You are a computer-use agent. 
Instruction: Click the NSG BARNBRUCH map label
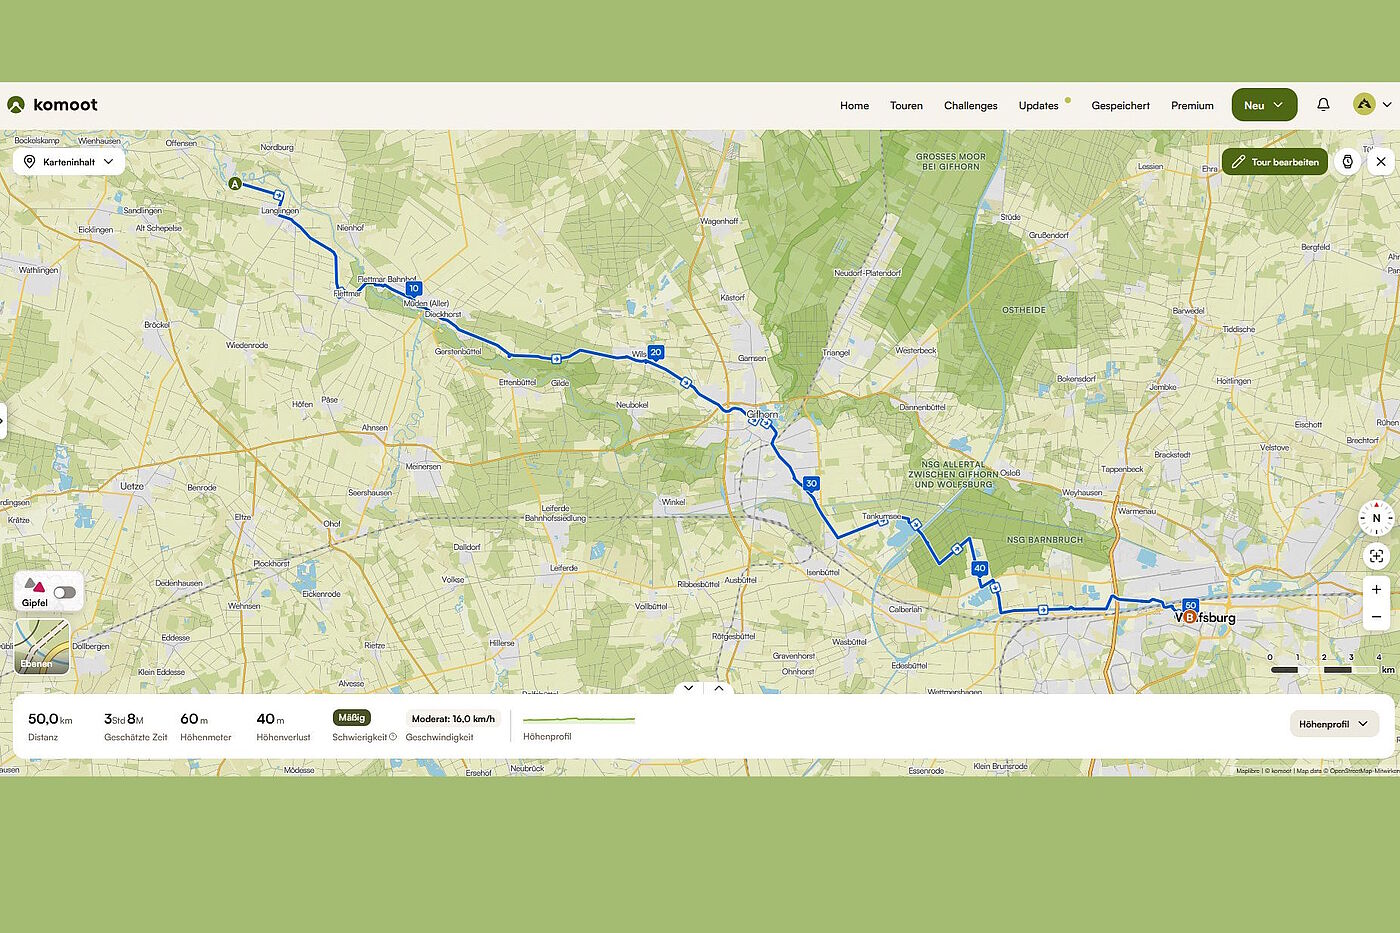point(1044,540)
